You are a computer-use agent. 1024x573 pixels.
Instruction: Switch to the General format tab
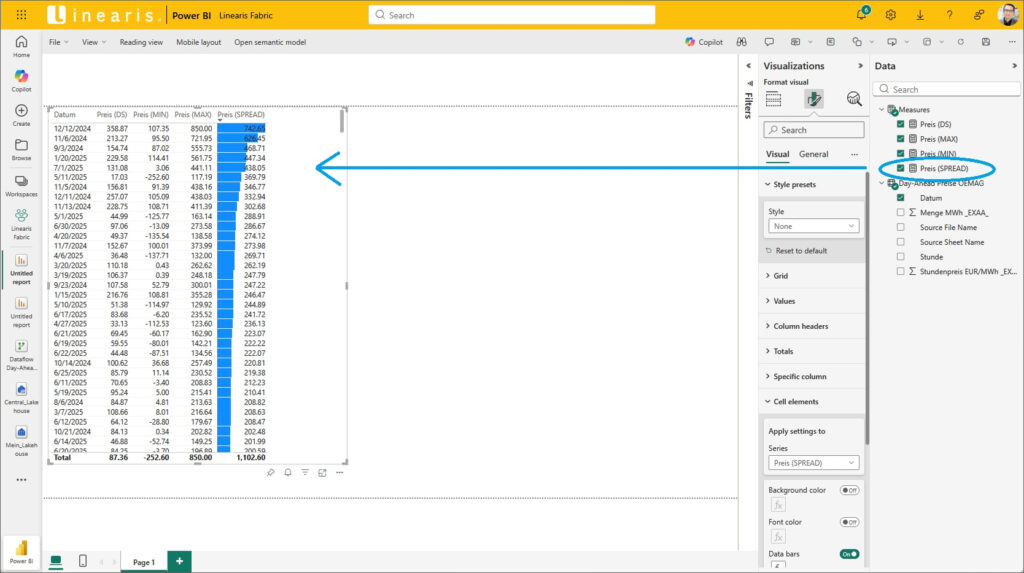tap(813, 155)
